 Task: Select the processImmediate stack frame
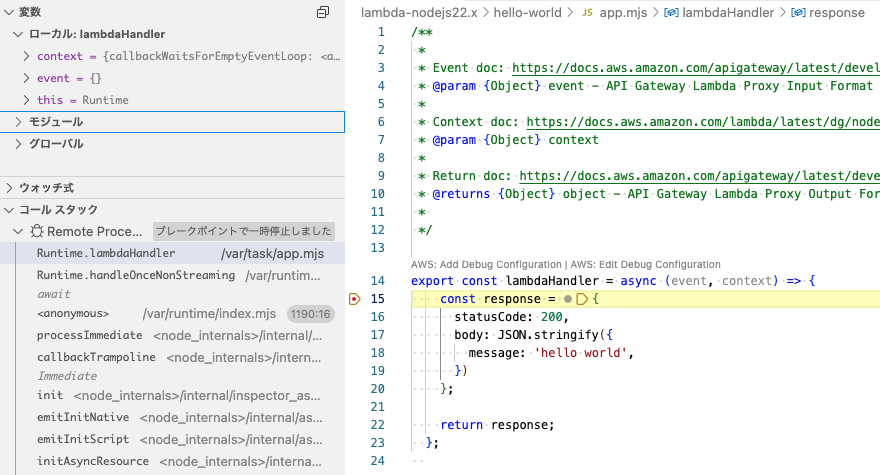pyautogui.click(x=172, y=335)
